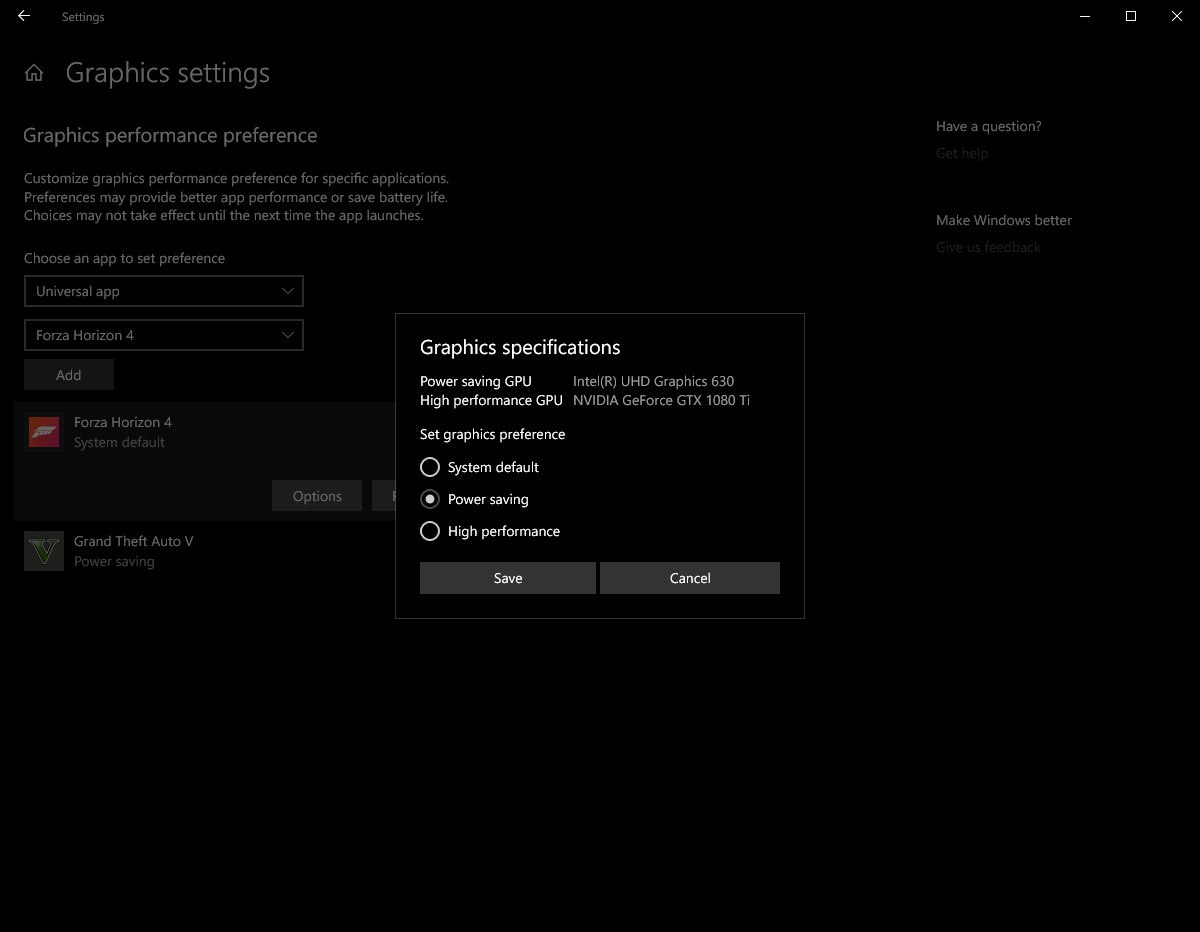
Task: Click the Forza Horizon 4 app icon
Action: (44, 432)
